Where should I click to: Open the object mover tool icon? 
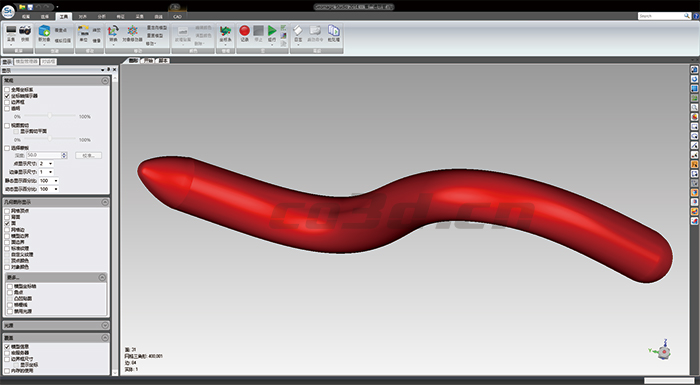[x=133, y=30]
